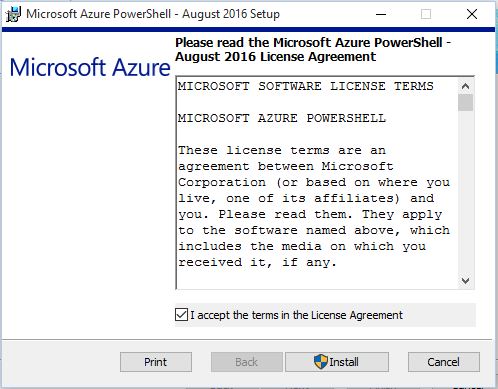Close the setup window
The height and width of the screenshot is (389, 498).
[x=472, y=14]
